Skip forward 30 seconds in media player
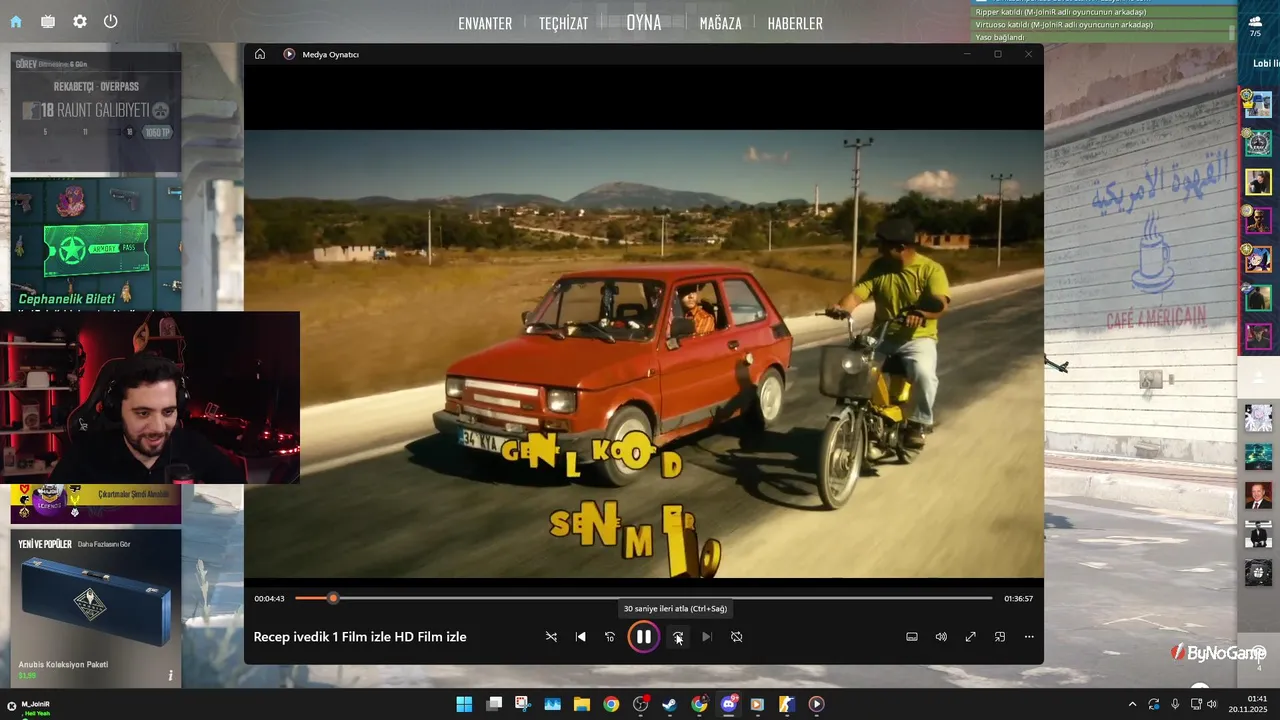Viewport: 1280px width, 720px height. (x=678, y=636)
